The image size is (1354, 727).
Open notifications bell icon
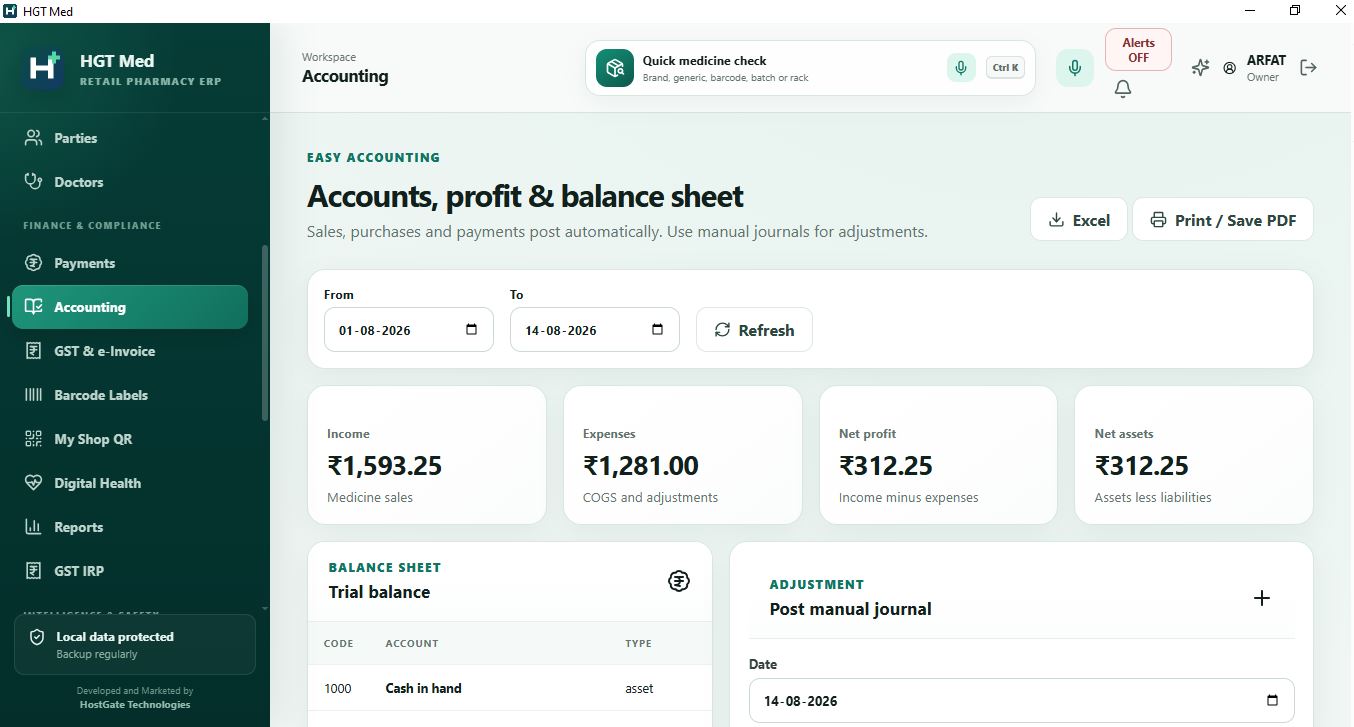pos(1123,89)
